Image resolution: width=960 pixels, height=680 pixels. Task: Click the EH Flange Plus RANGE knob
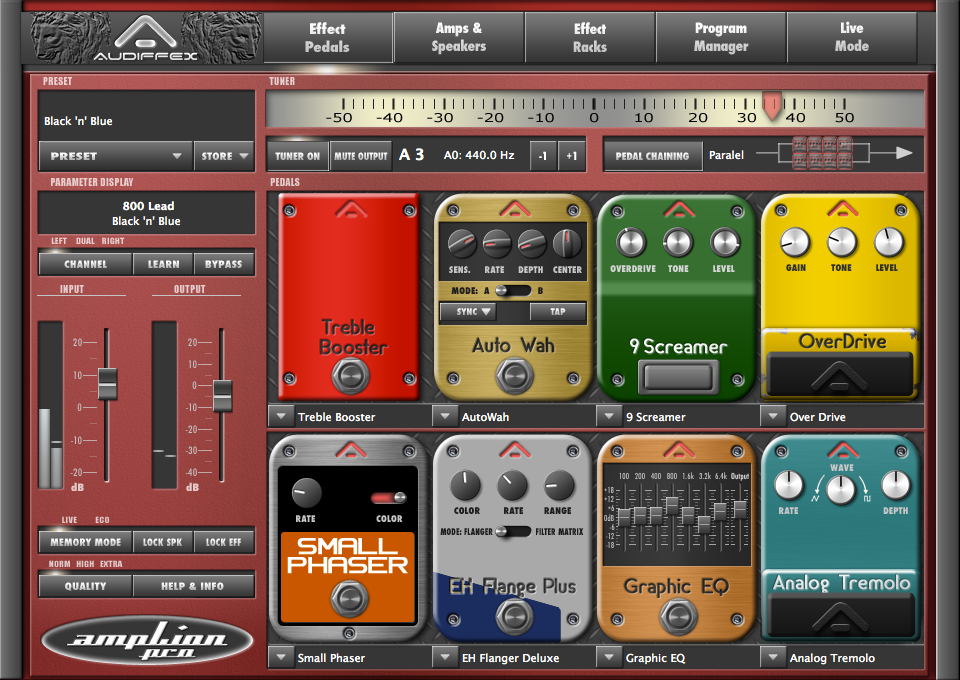coord(559,486)
